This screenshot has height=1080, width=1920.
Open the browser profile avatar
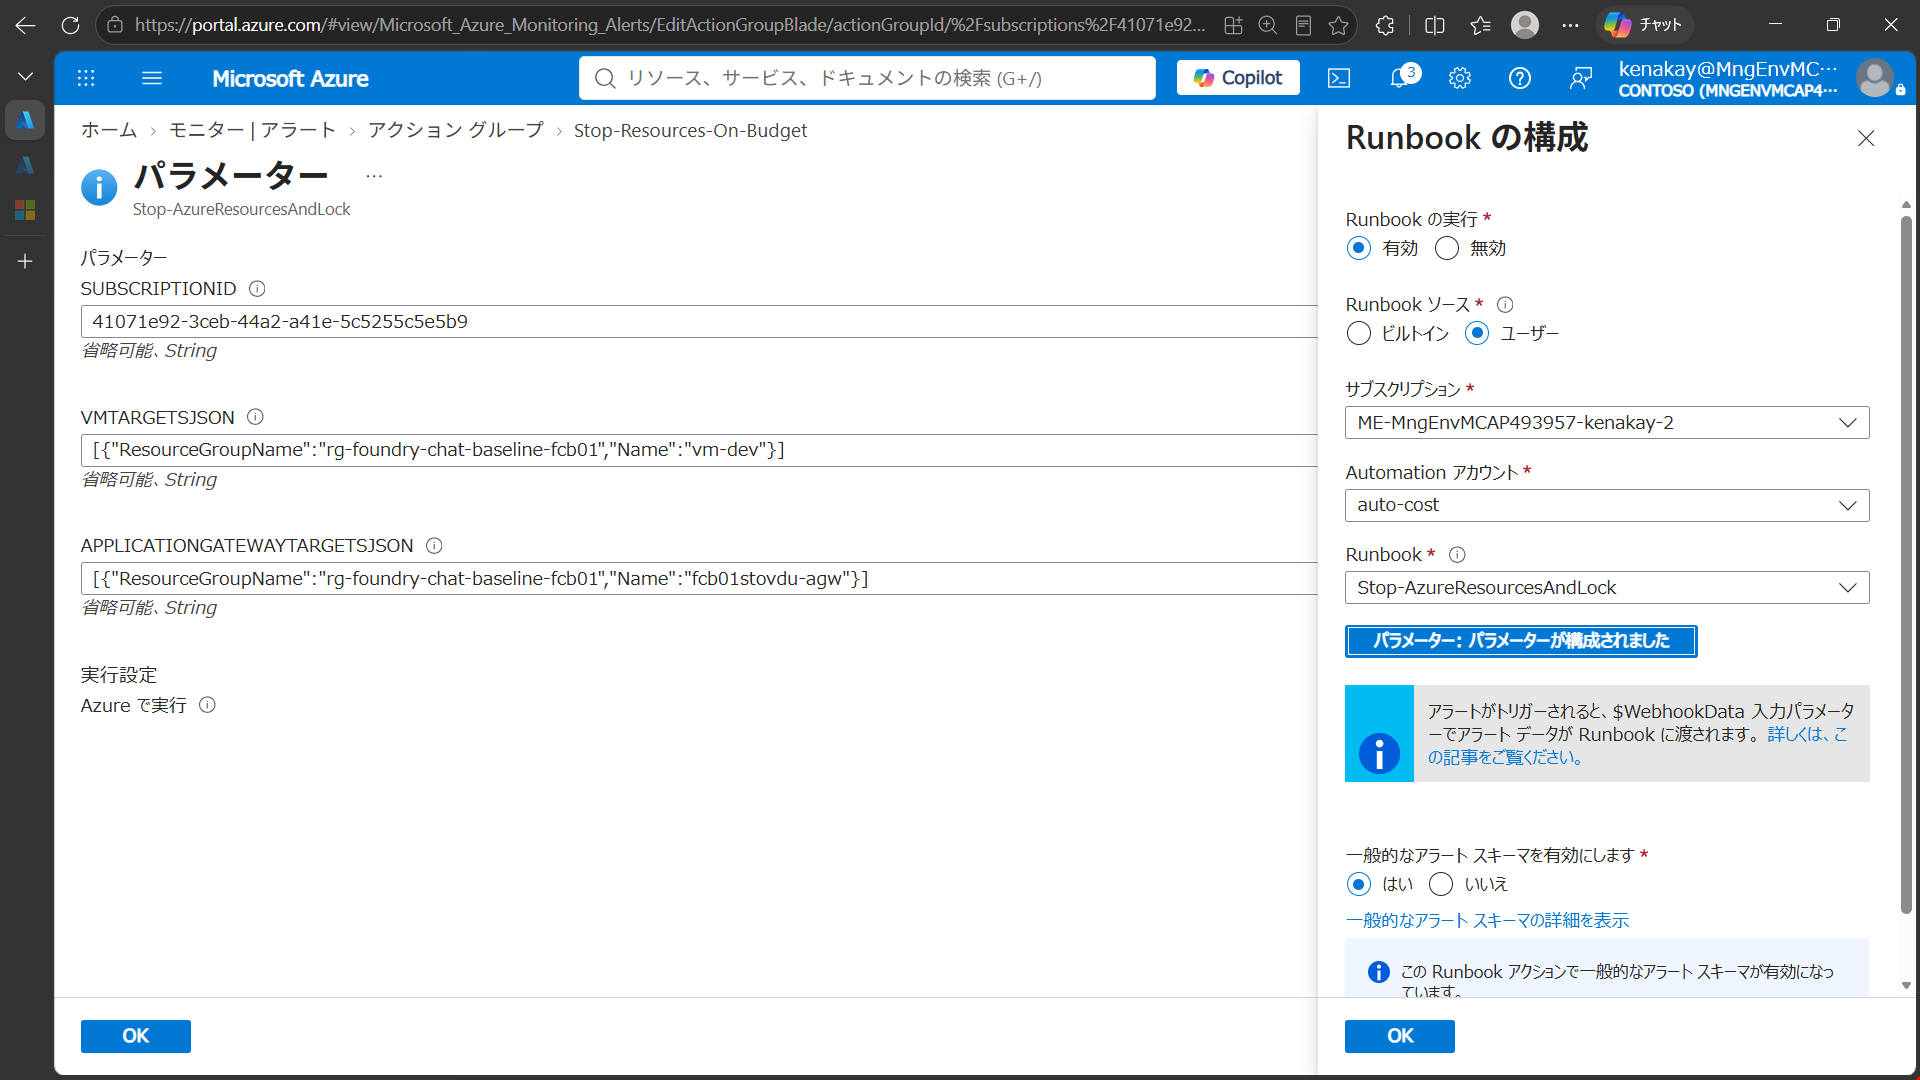(x=1525, y=25)
